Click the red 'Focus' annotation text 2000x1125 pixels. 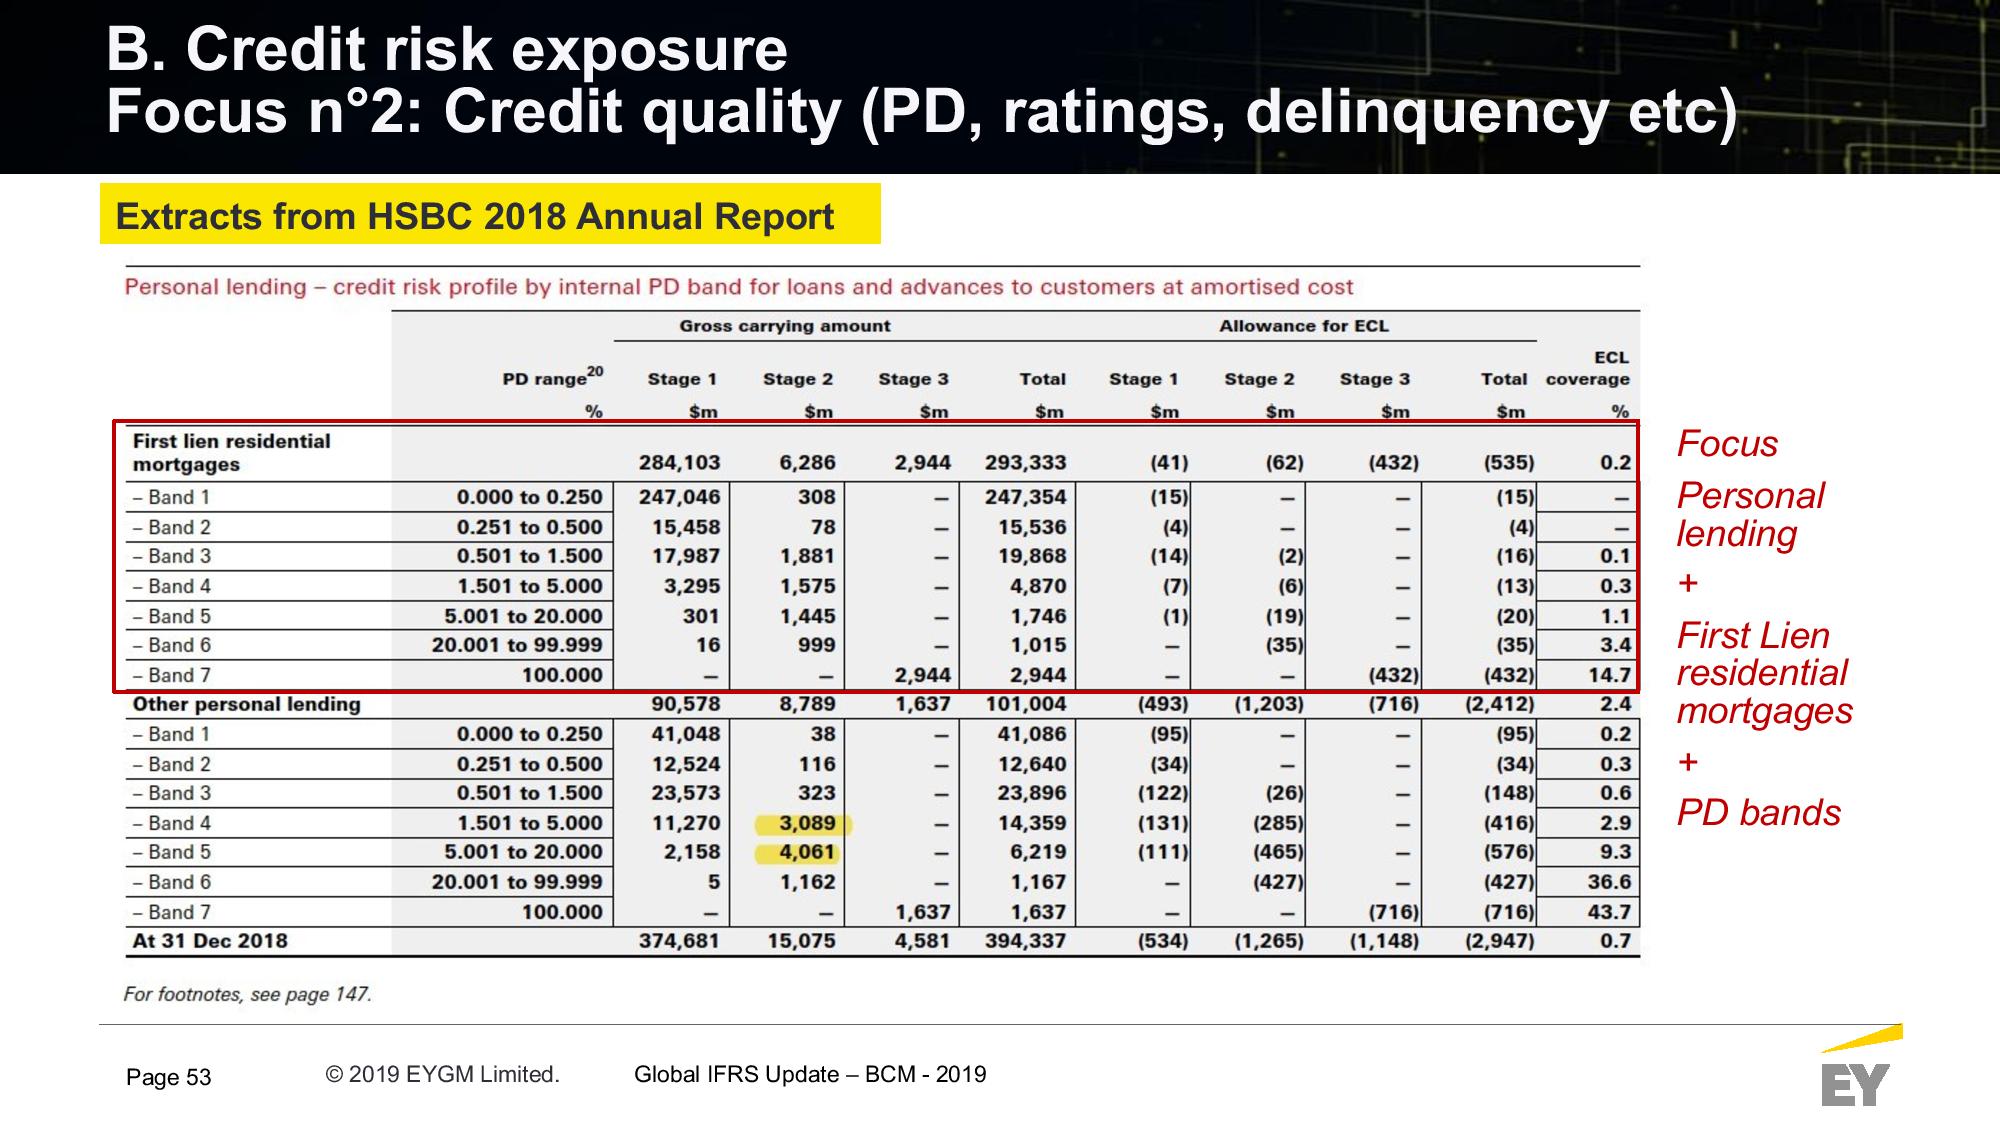point(1727,444)
